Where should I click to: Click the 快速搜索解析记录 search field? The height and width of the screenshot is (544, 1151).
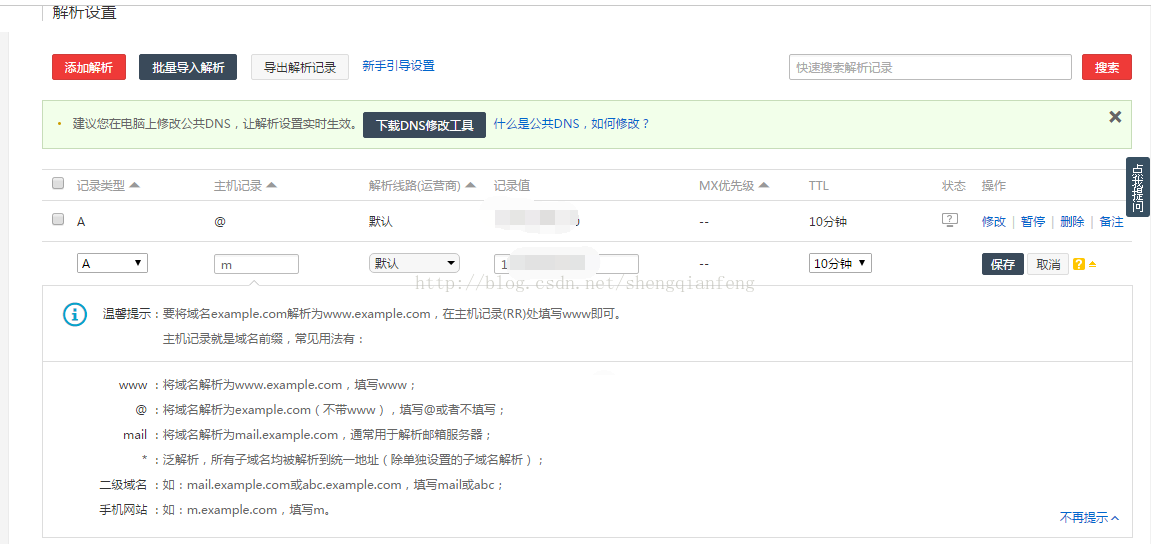tap(930, 67)
